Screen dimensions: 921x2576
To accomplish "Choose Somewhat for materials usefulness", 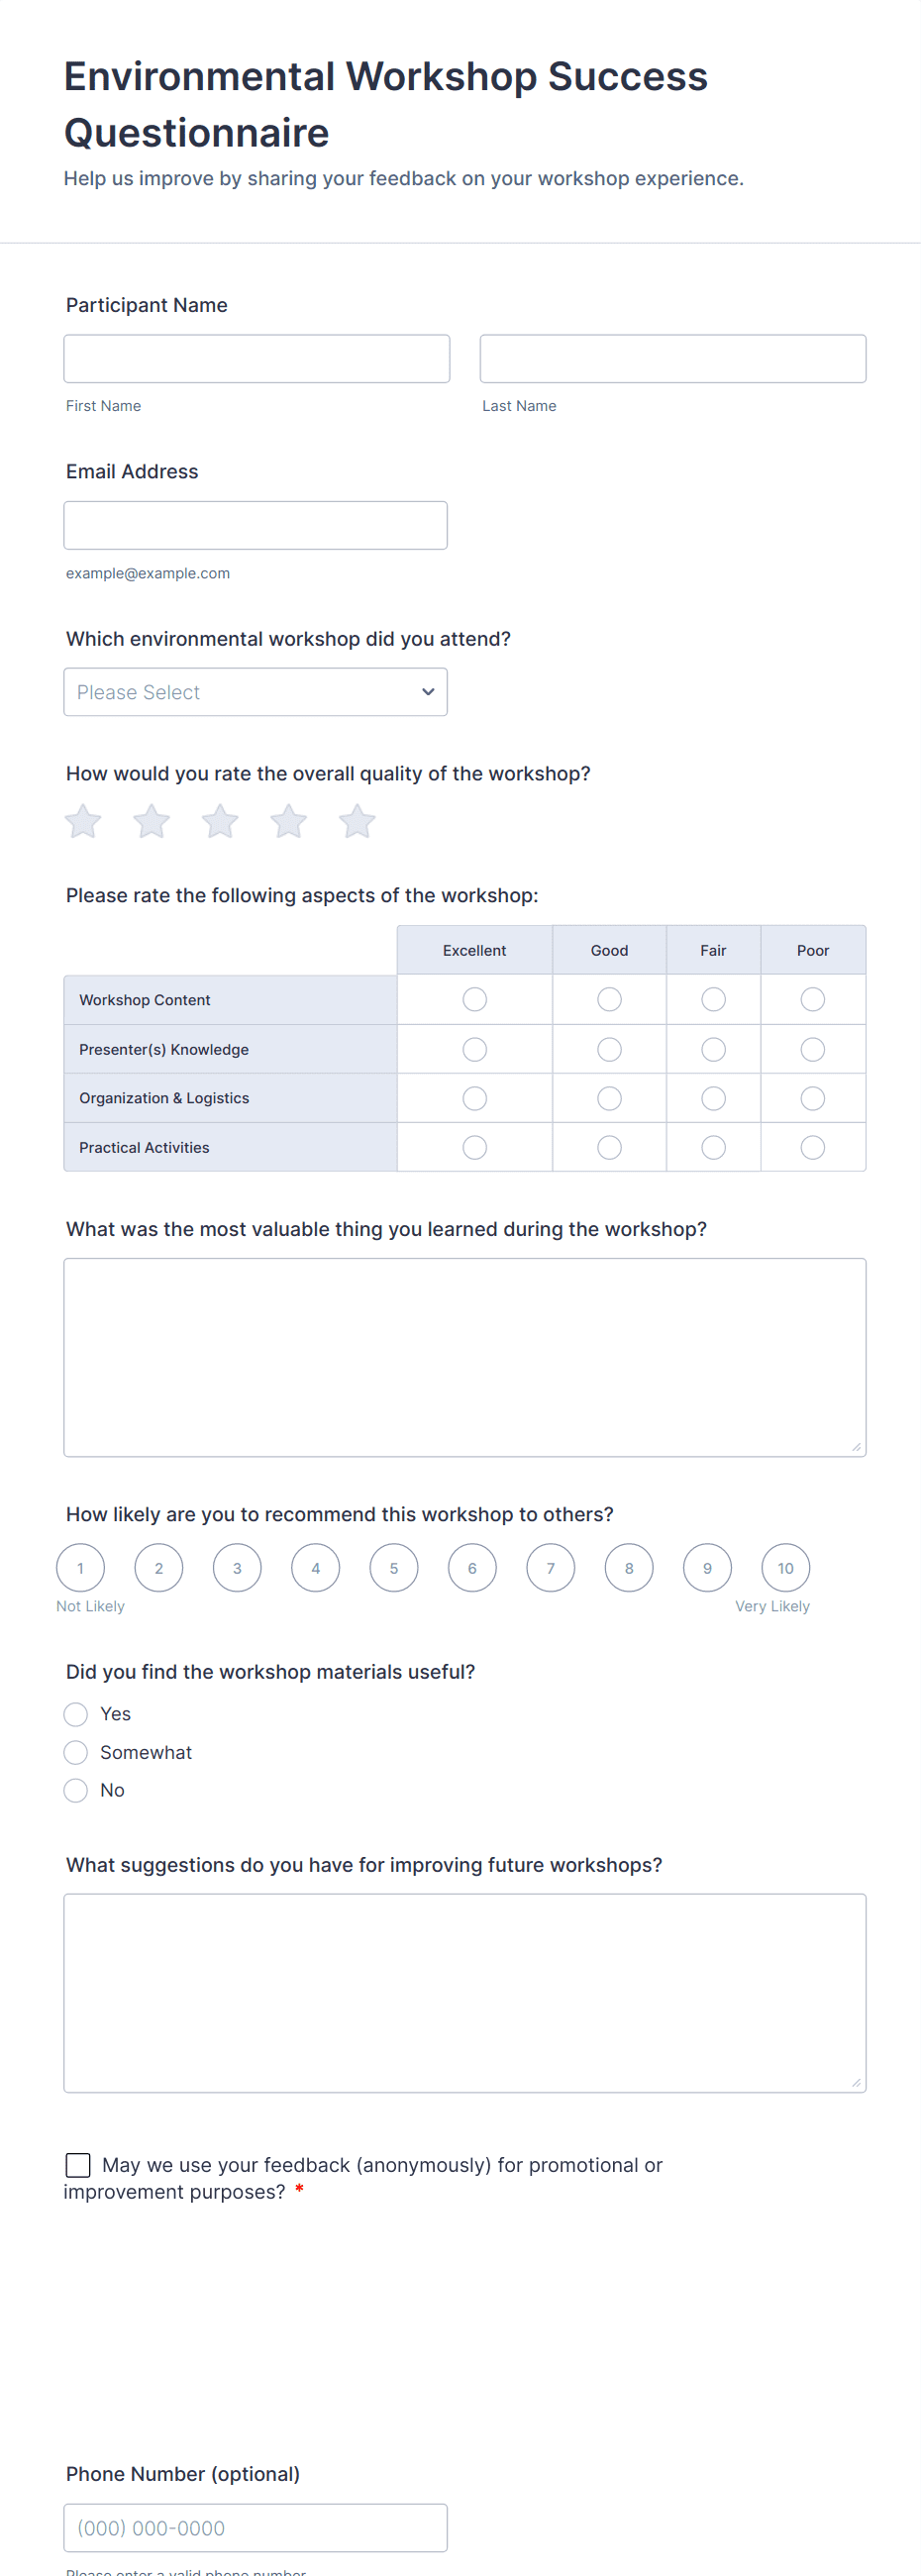I will point(76,1752).
